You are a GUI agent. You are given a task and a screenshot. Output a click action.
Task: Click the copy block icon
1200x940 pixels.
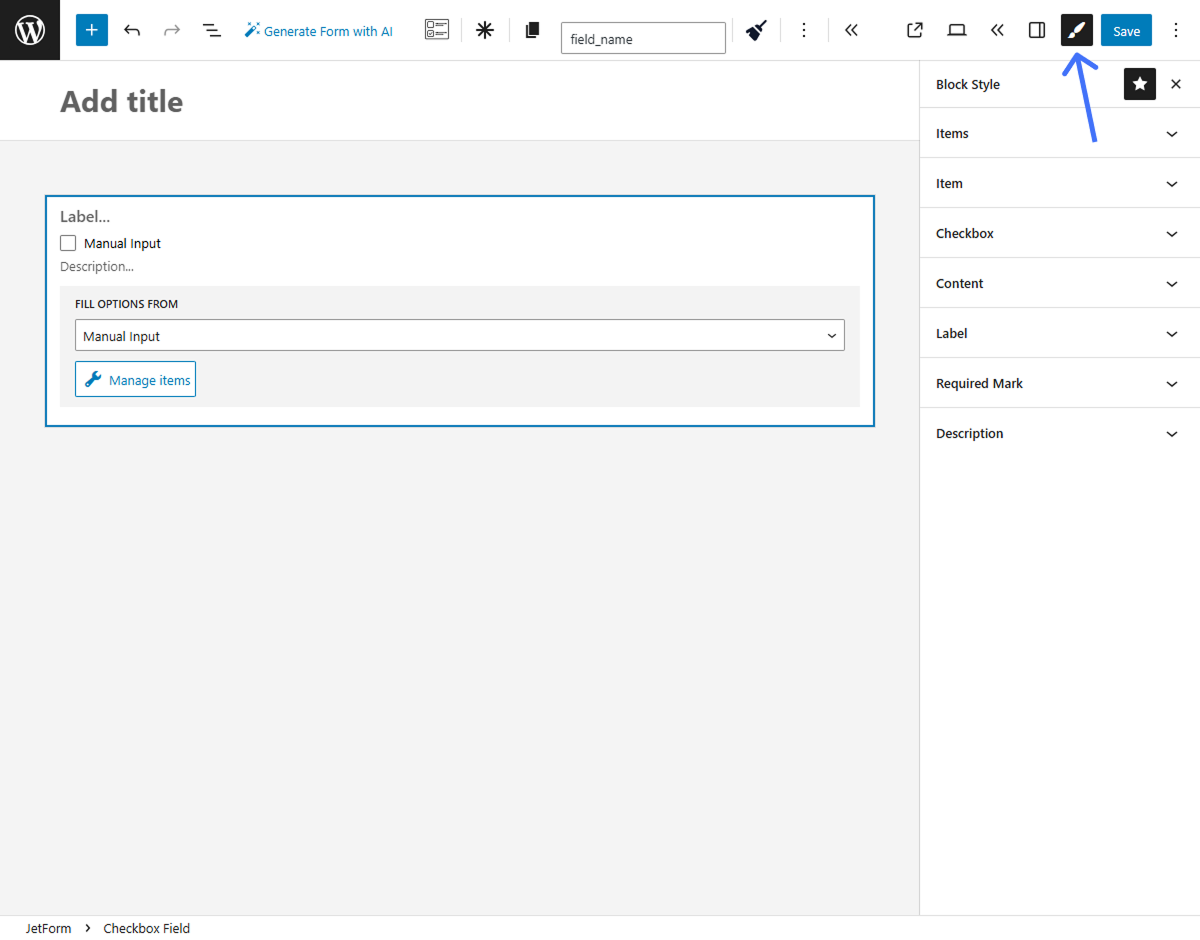tap(531, 30)
